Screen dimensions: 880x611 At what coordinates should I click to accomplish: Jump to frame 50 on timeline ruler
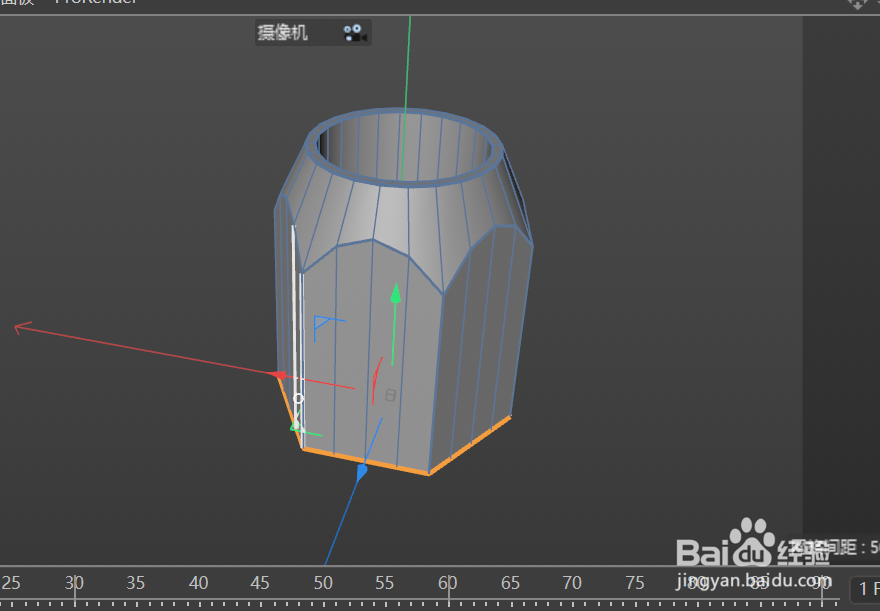point(323,583)
